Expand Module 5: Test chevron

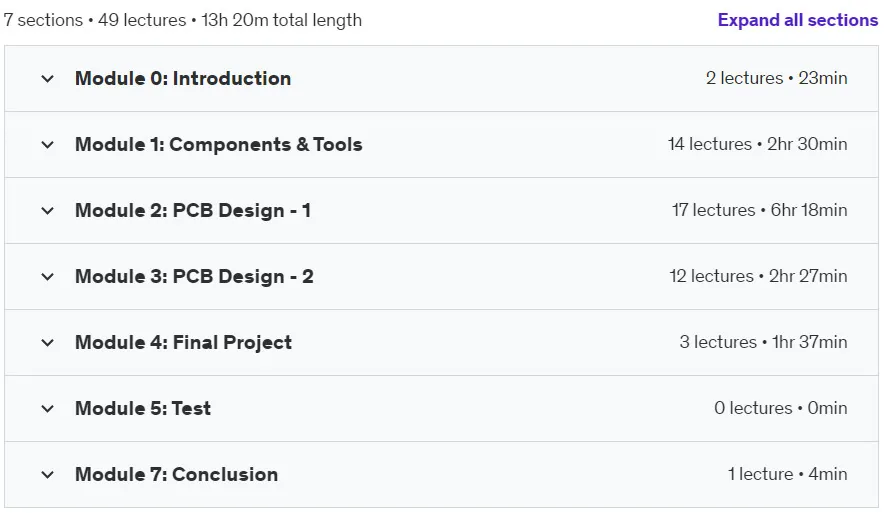pos(48,409)
